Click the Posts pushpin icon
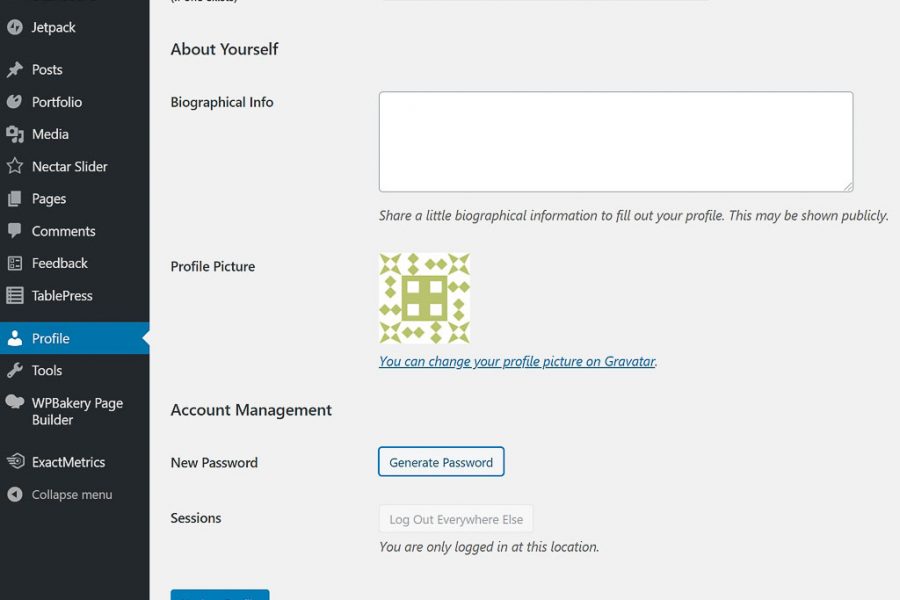Screen dimensions: 900x600 tap(15, 70)
